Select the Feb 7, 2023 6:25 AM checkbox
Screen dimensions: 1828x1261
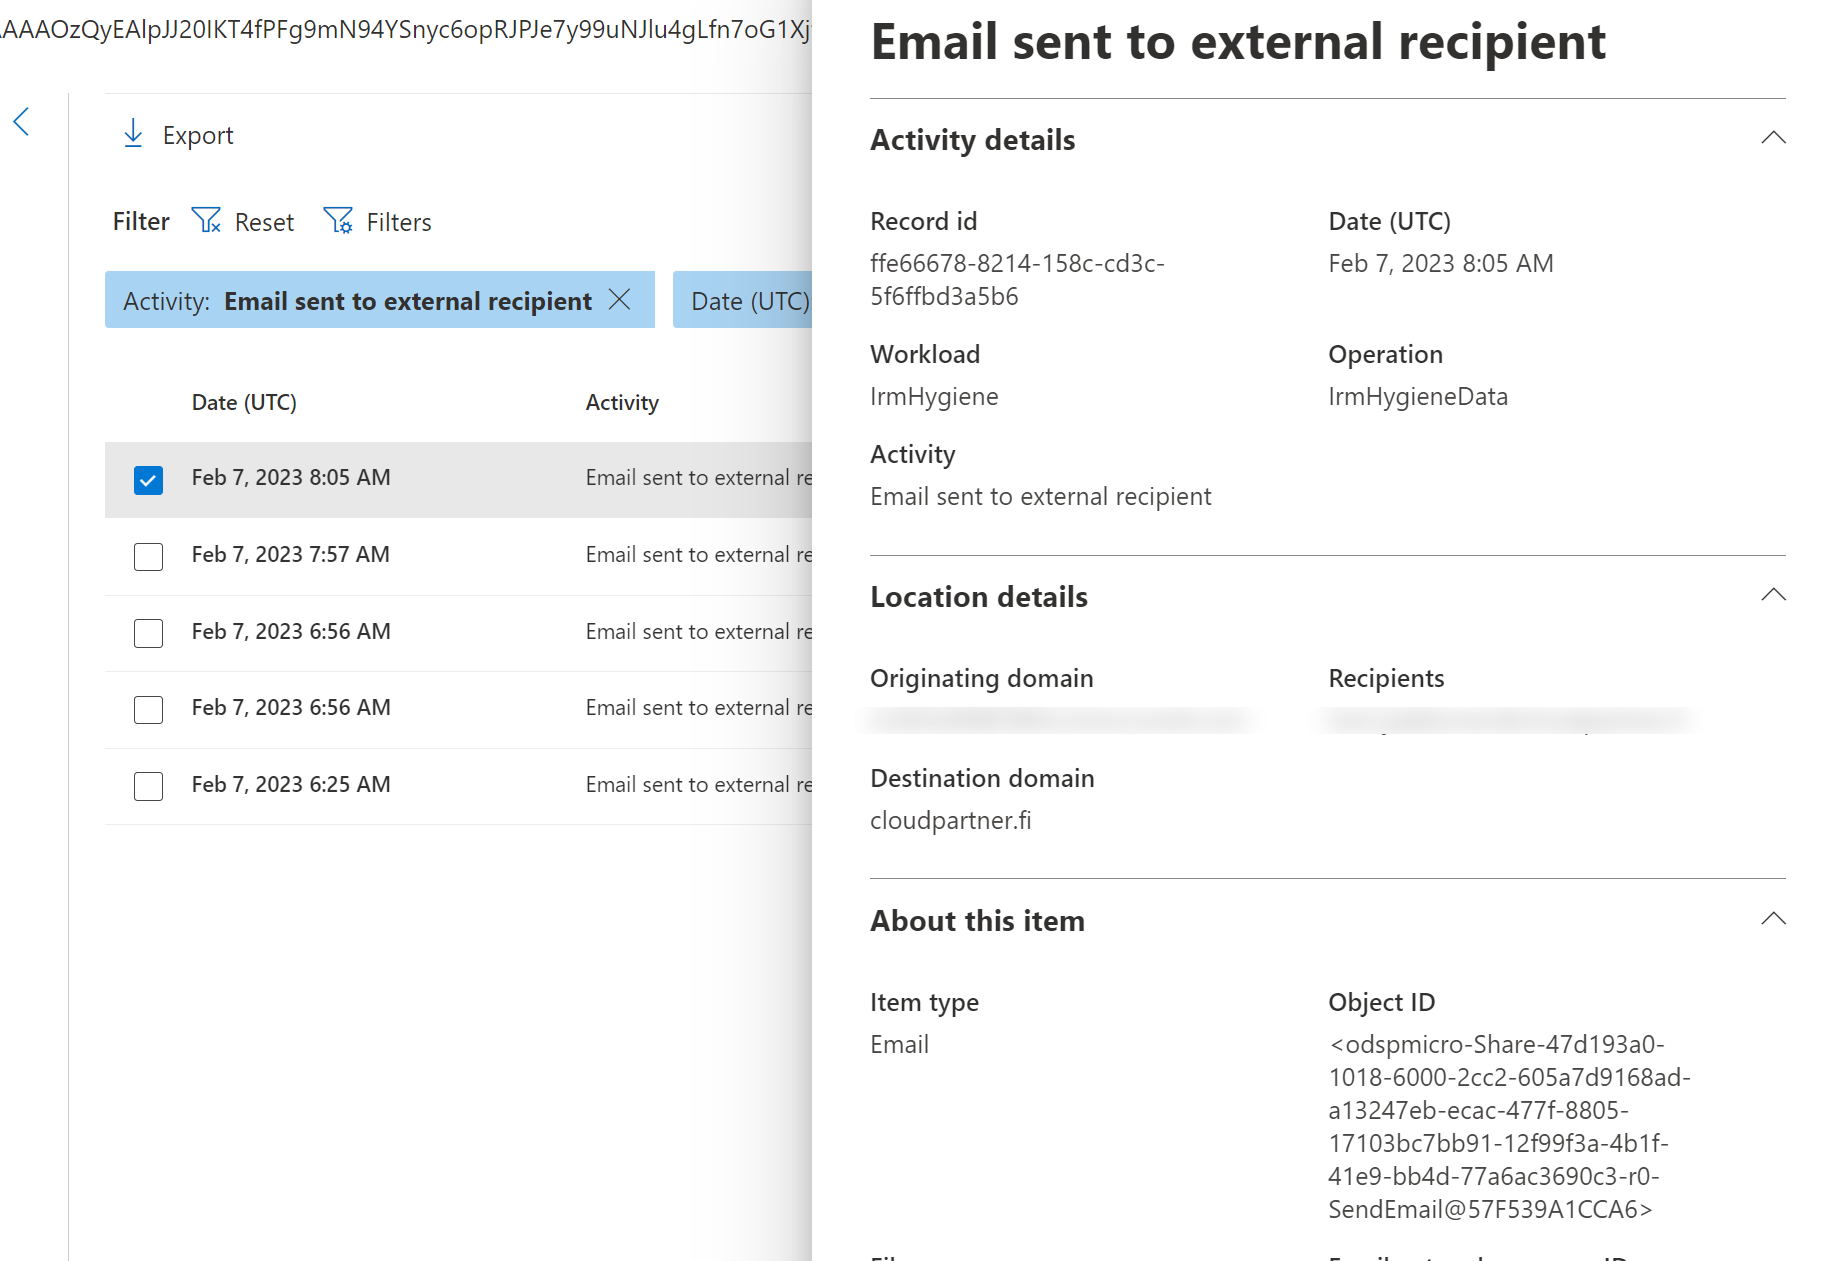(148, 786)
